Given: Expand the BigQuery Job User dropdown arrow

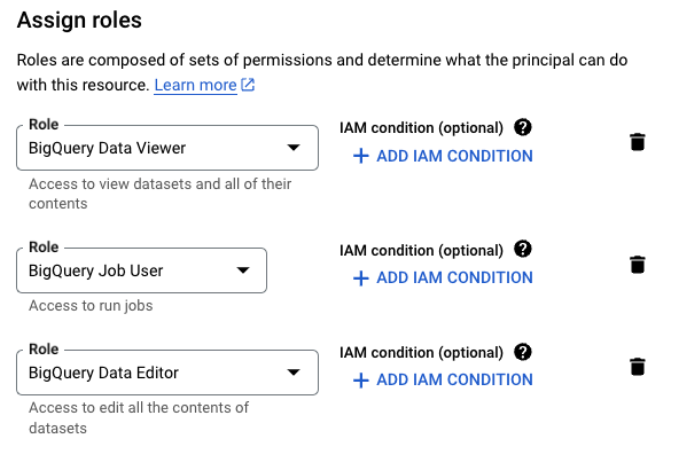Looking at the screenshot, I should point(242,270).
